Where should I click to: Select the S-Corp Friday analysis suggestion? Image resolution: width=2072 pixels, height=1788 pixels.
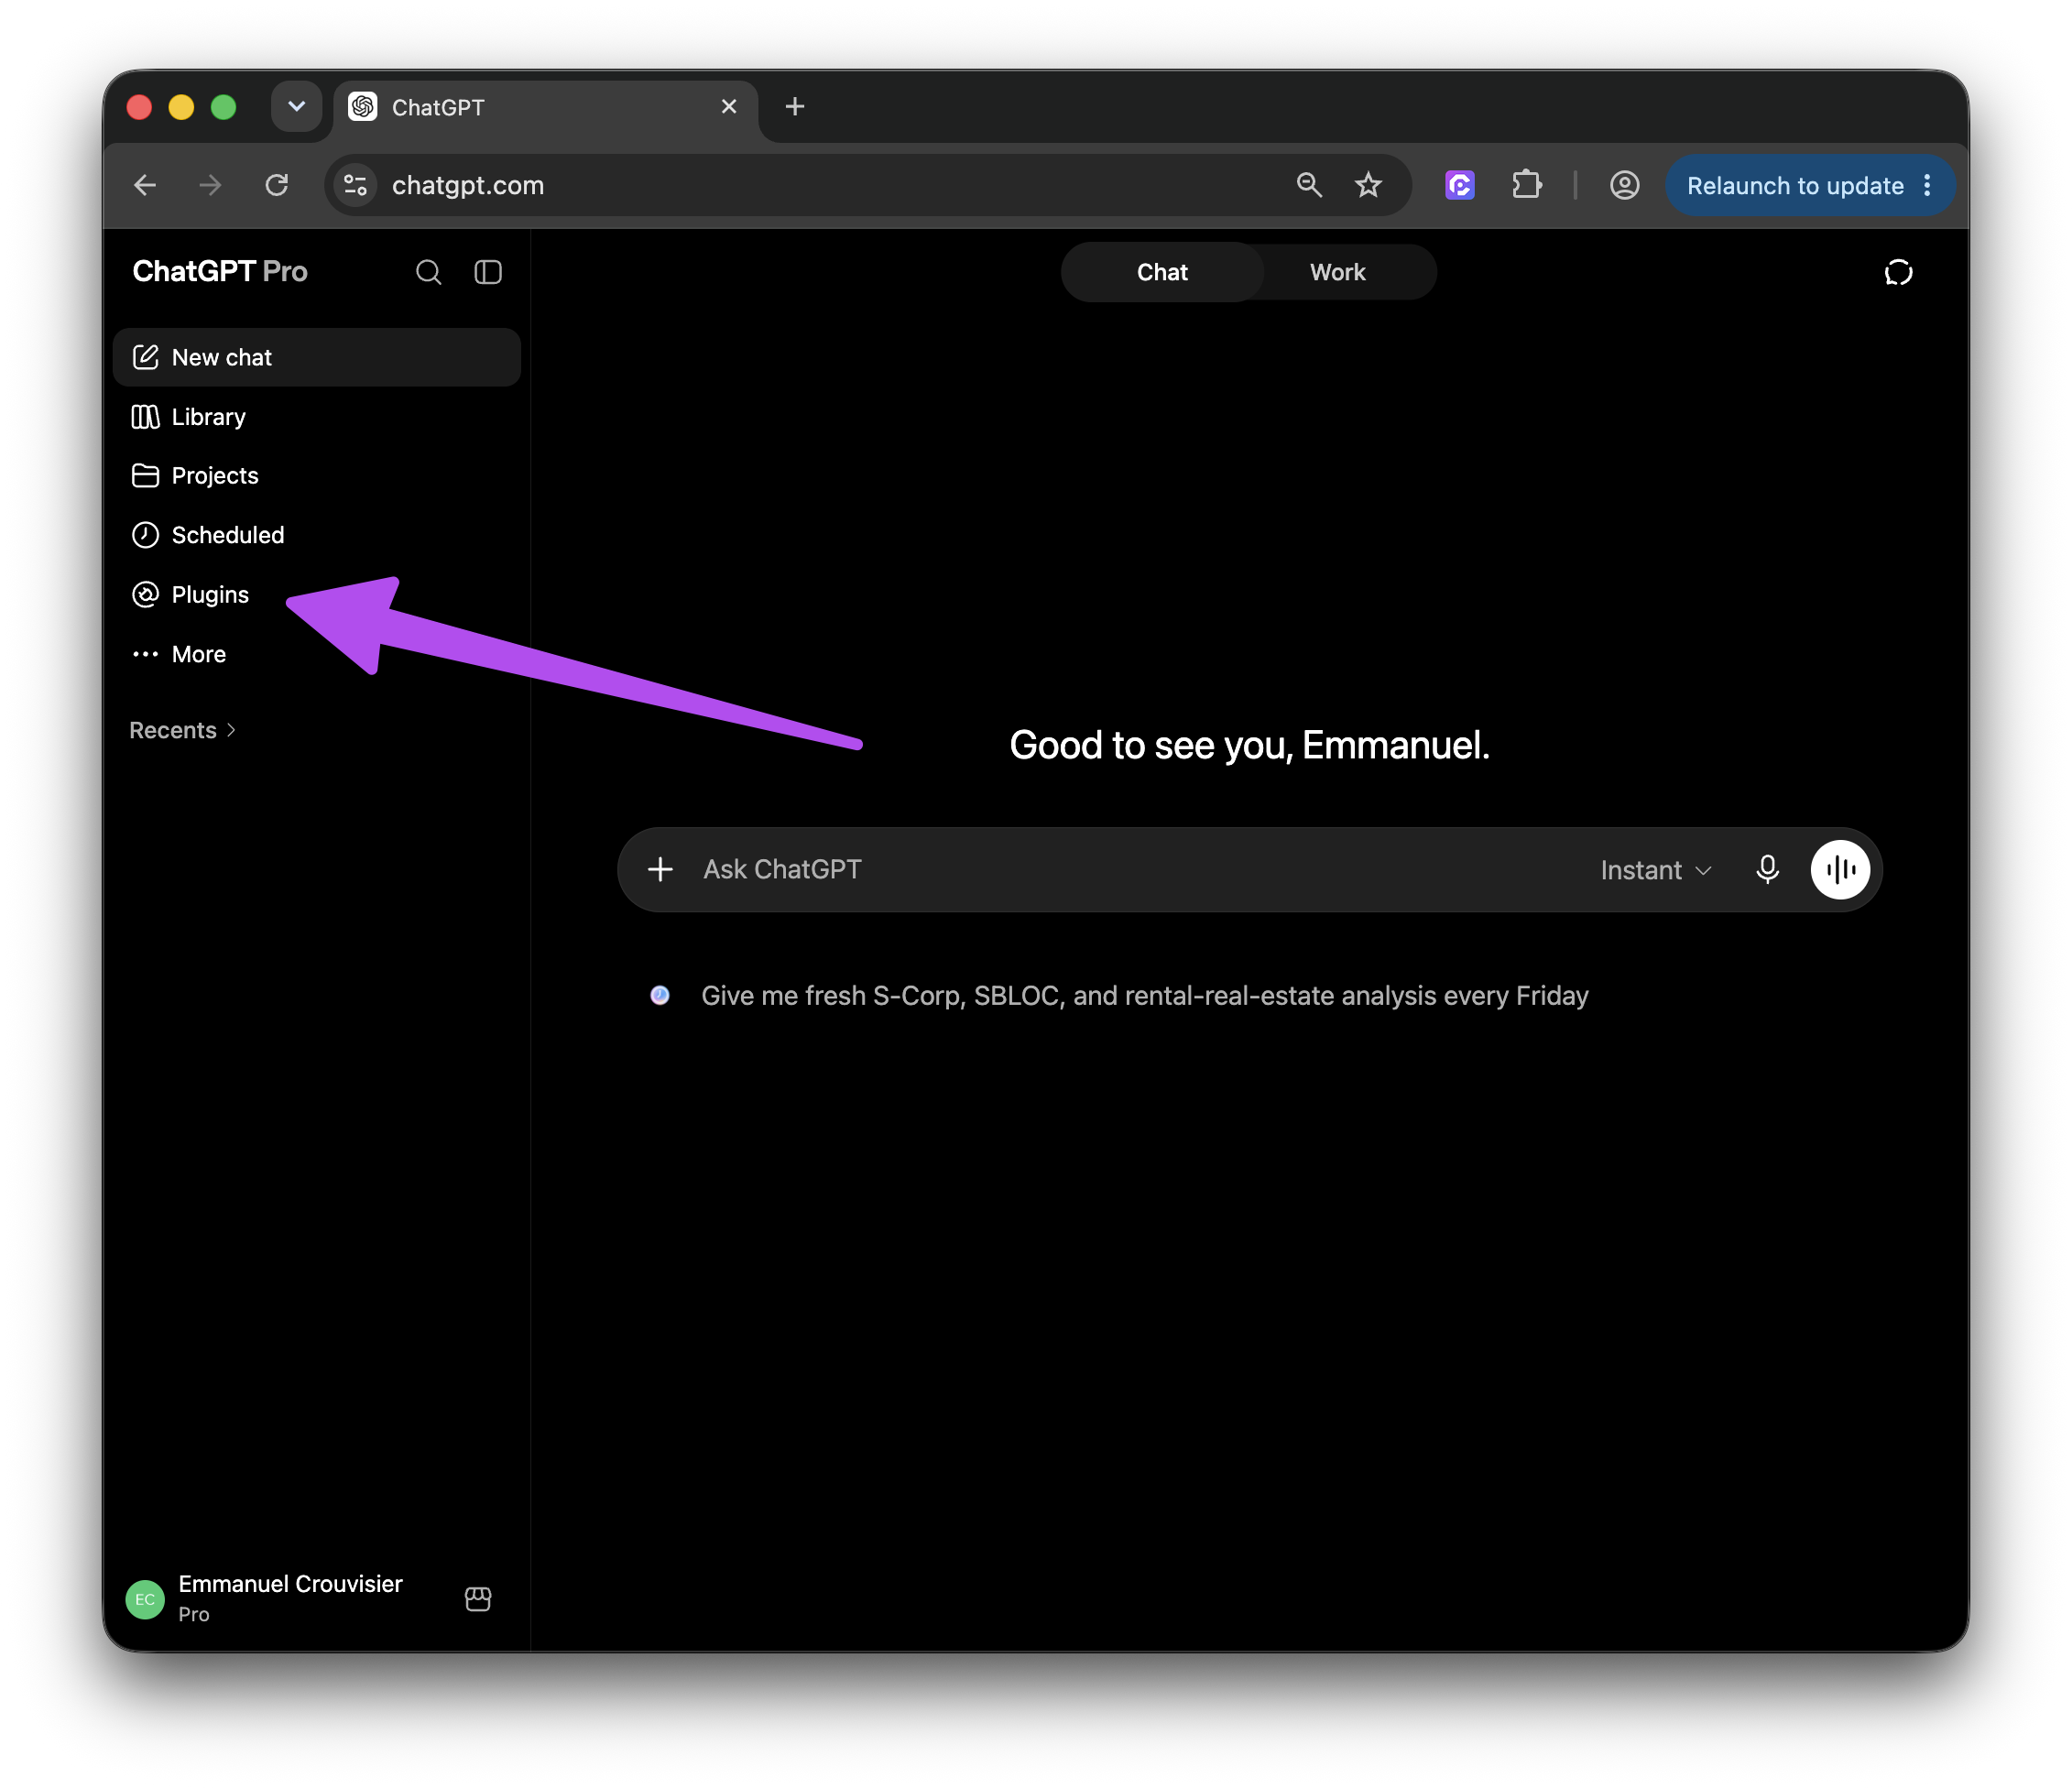[1144, 995]
